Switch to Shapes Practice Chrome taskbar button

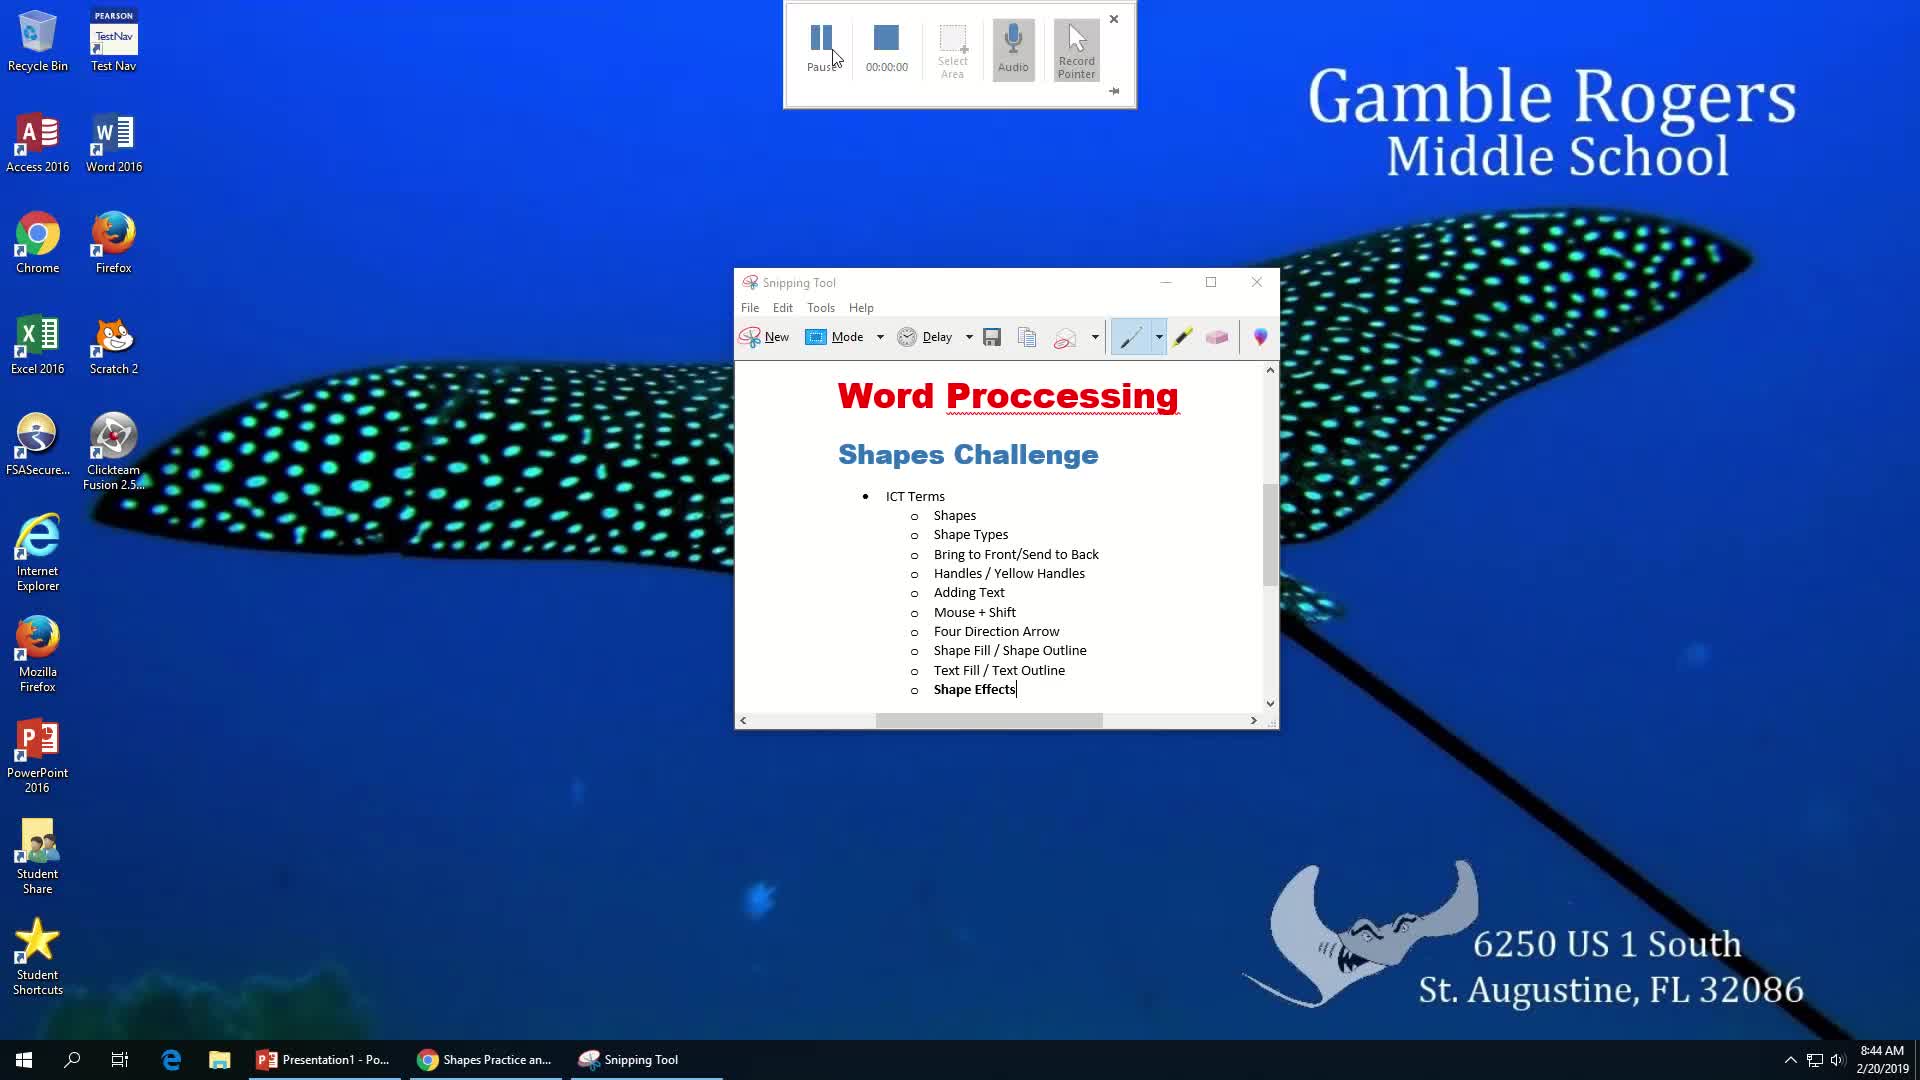(486, 1060)
